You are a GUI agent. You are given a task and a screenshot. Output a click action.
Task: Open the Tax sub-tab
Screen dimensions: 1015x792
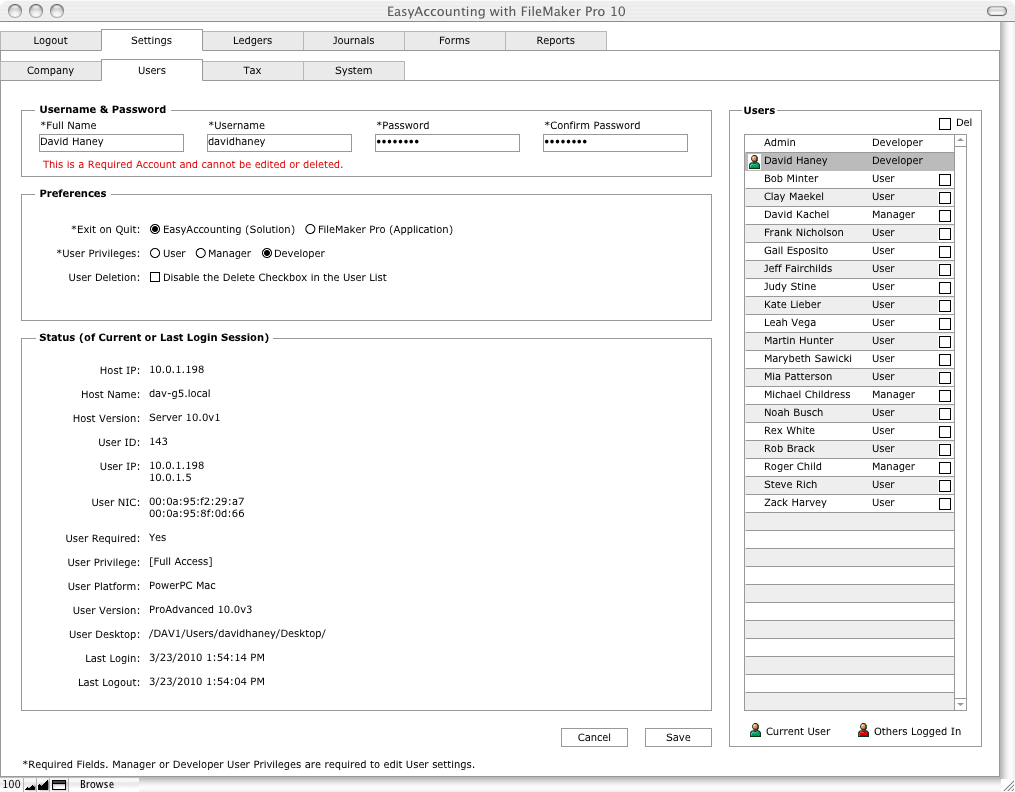tap(252, 71)
